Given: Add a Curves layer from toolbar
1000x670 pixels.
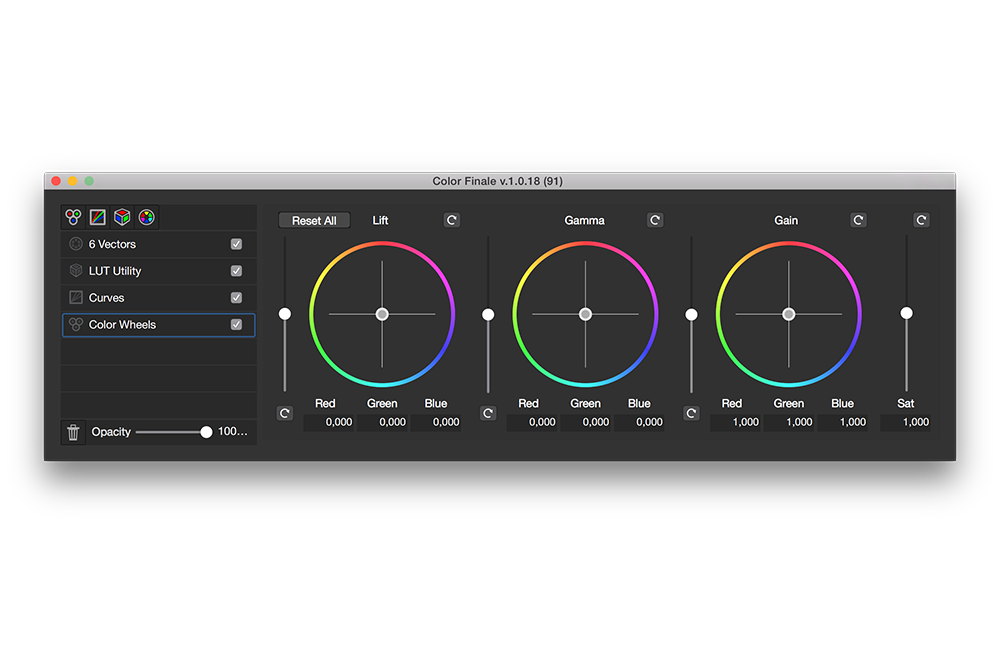Looking at the screenshot, I should click(97, 217).
